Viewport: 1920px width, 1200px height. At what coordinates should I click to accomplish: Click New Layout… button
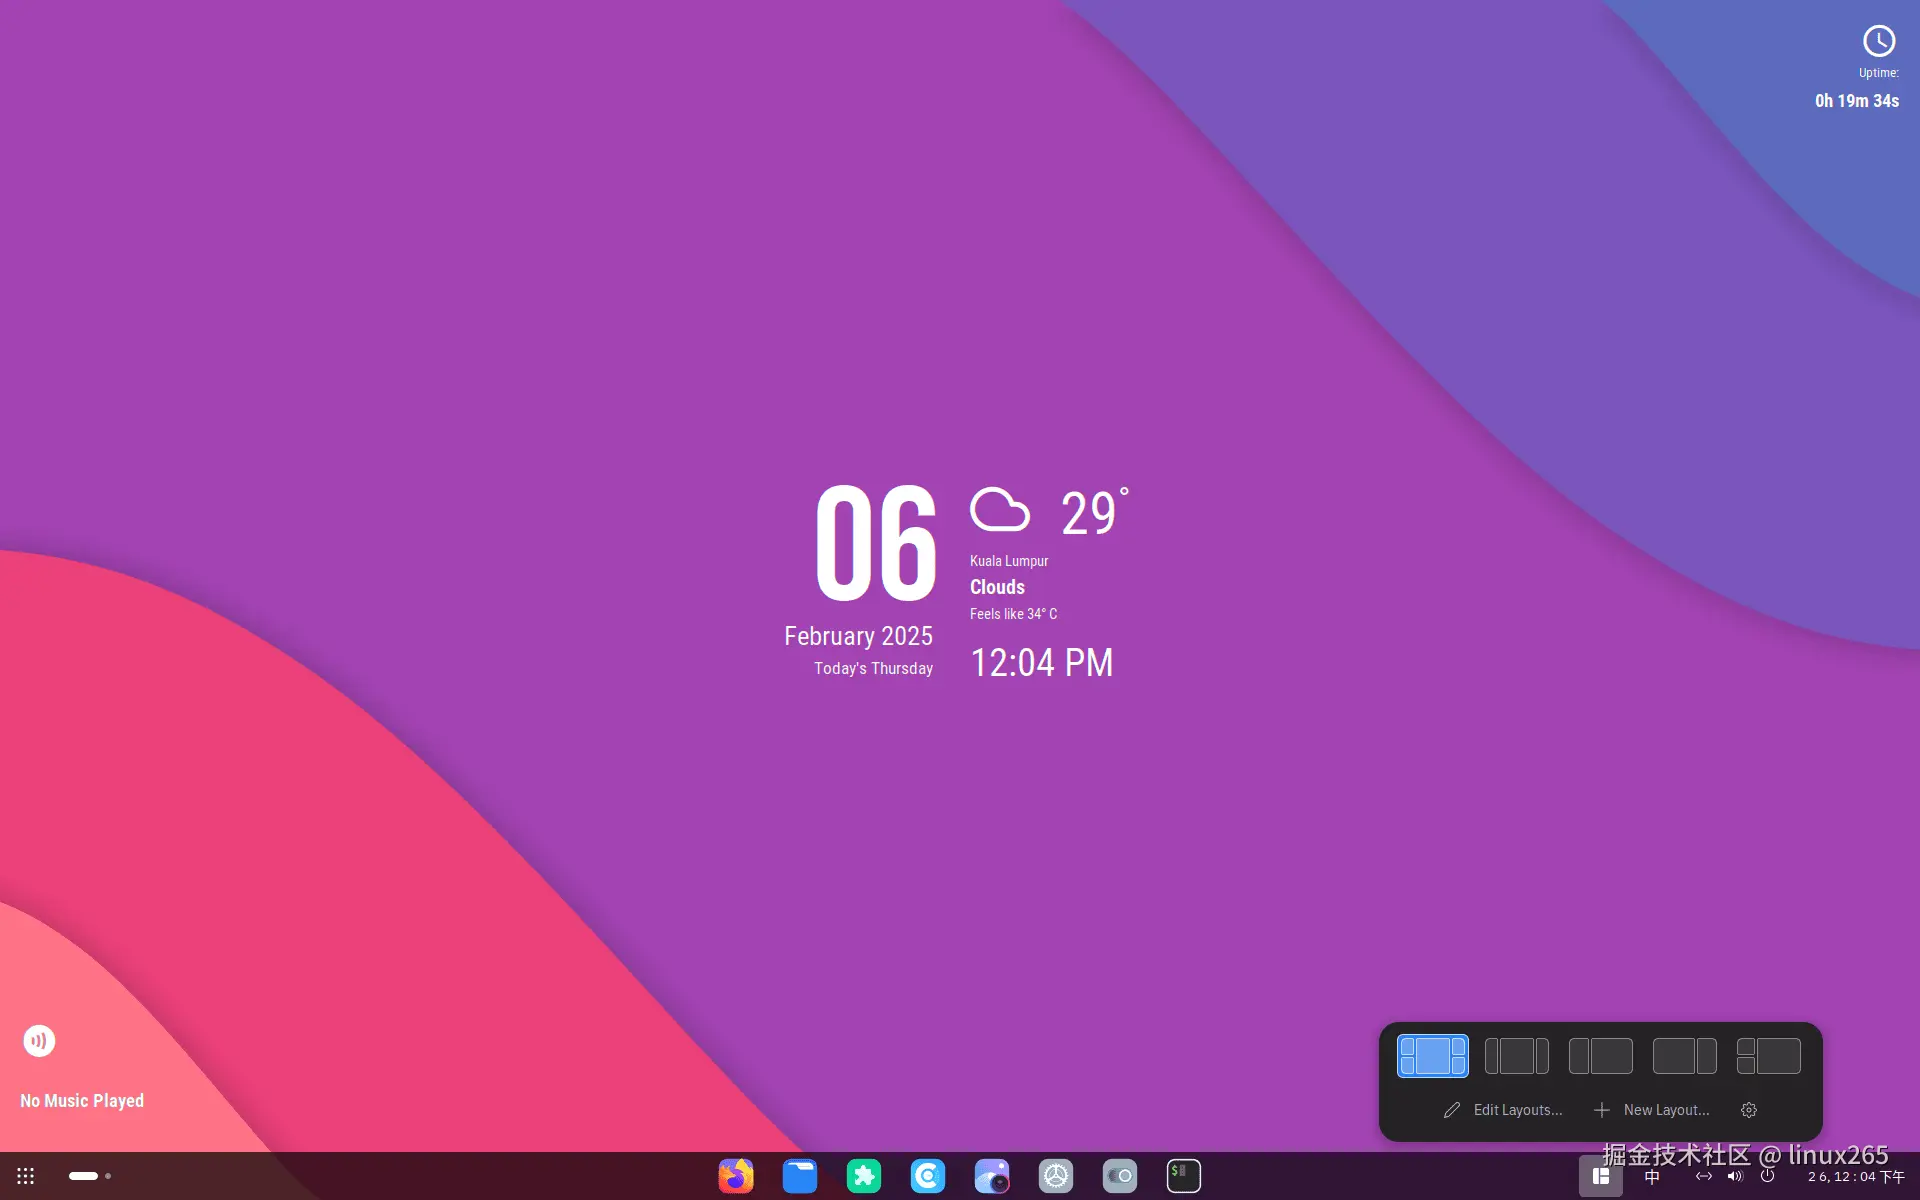[x=1652, y=1110]
